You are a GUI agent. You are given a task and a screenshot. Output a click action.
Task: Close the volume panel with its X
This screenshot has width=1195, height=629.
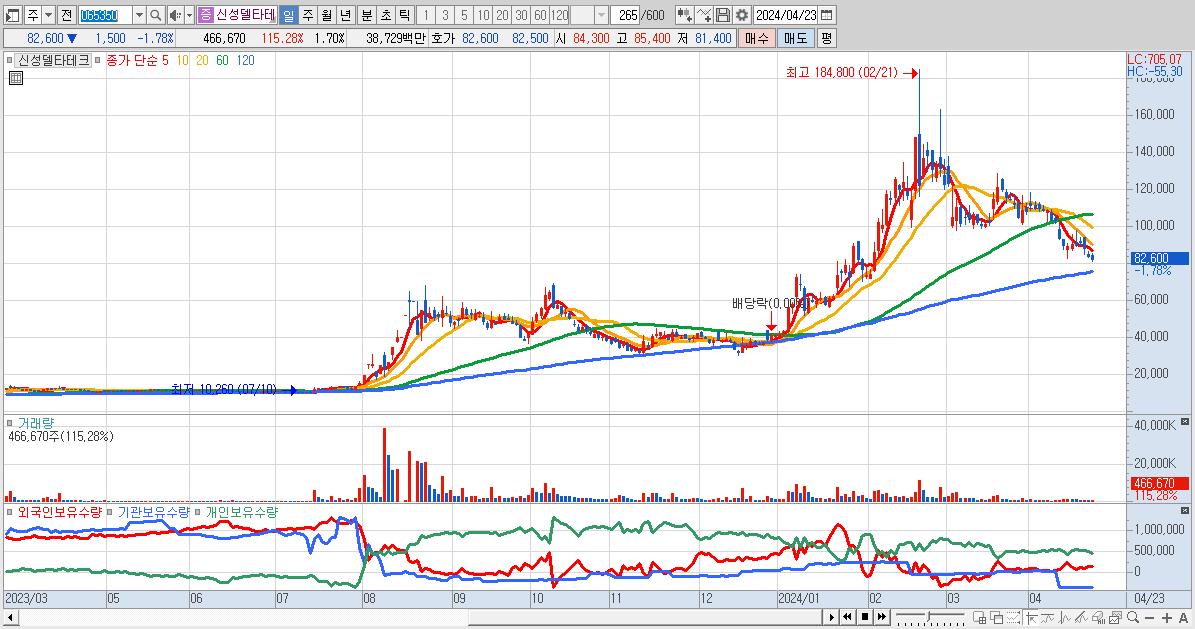coord(1185,422)
